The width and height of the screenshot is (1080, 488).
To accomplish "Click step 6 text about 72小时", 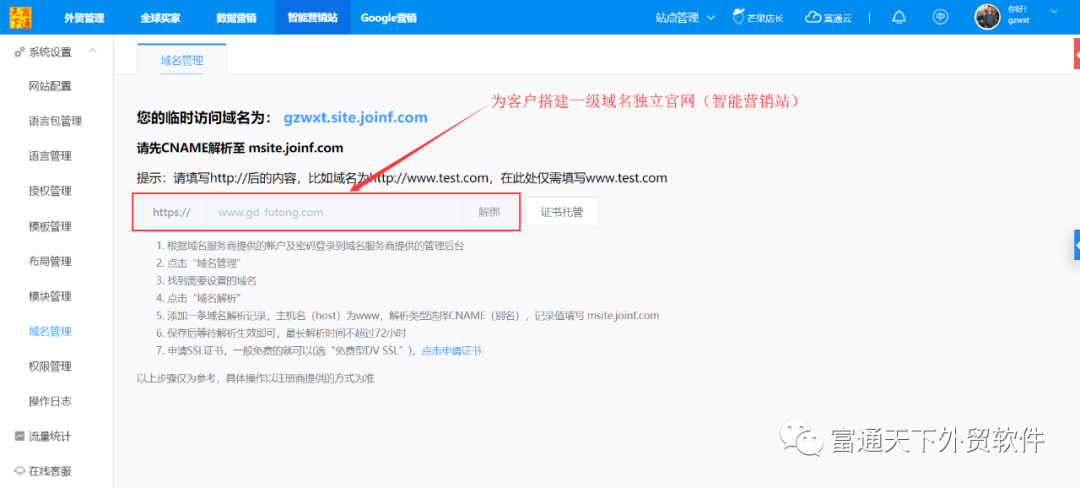I will [286, 333].
